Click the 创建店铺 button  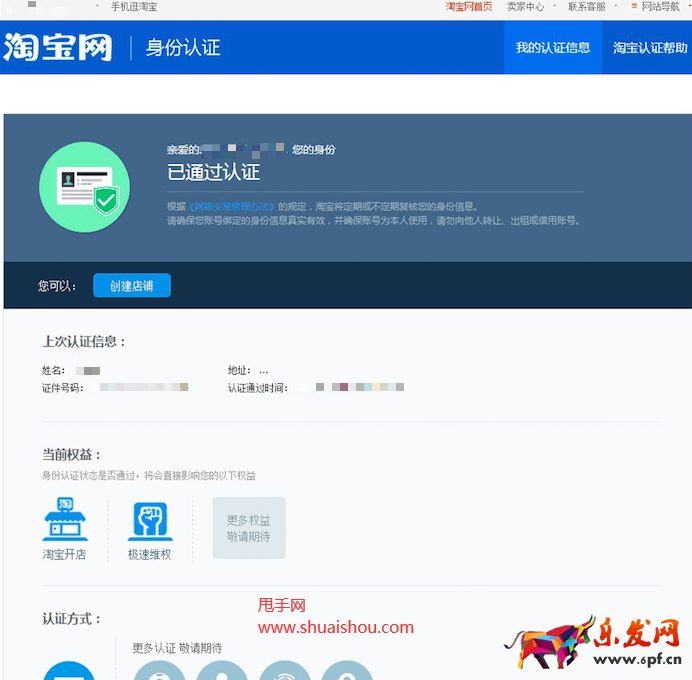pos(132,286)
